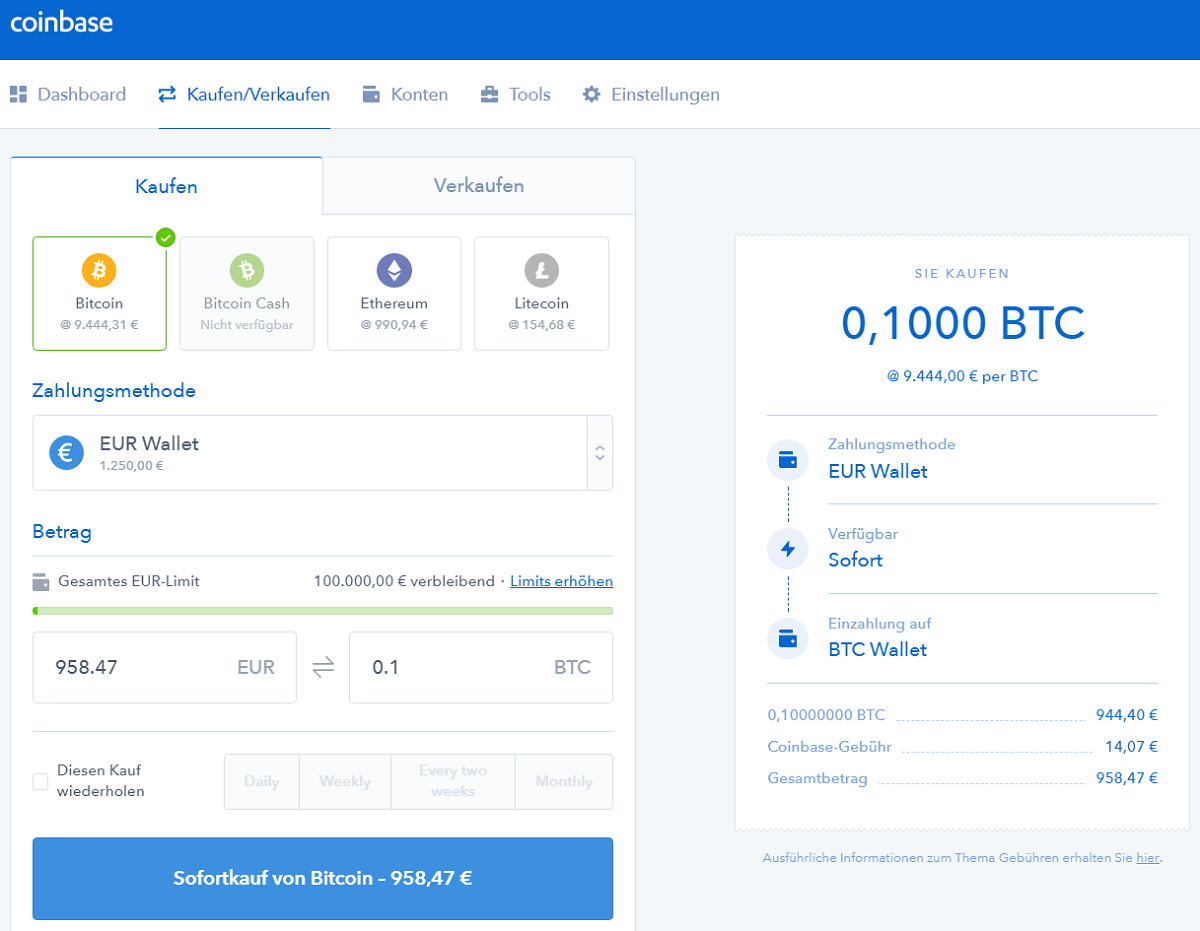
Task: Click '100.000,00 € verbleibend' text
Action: (x=404, y=581)
